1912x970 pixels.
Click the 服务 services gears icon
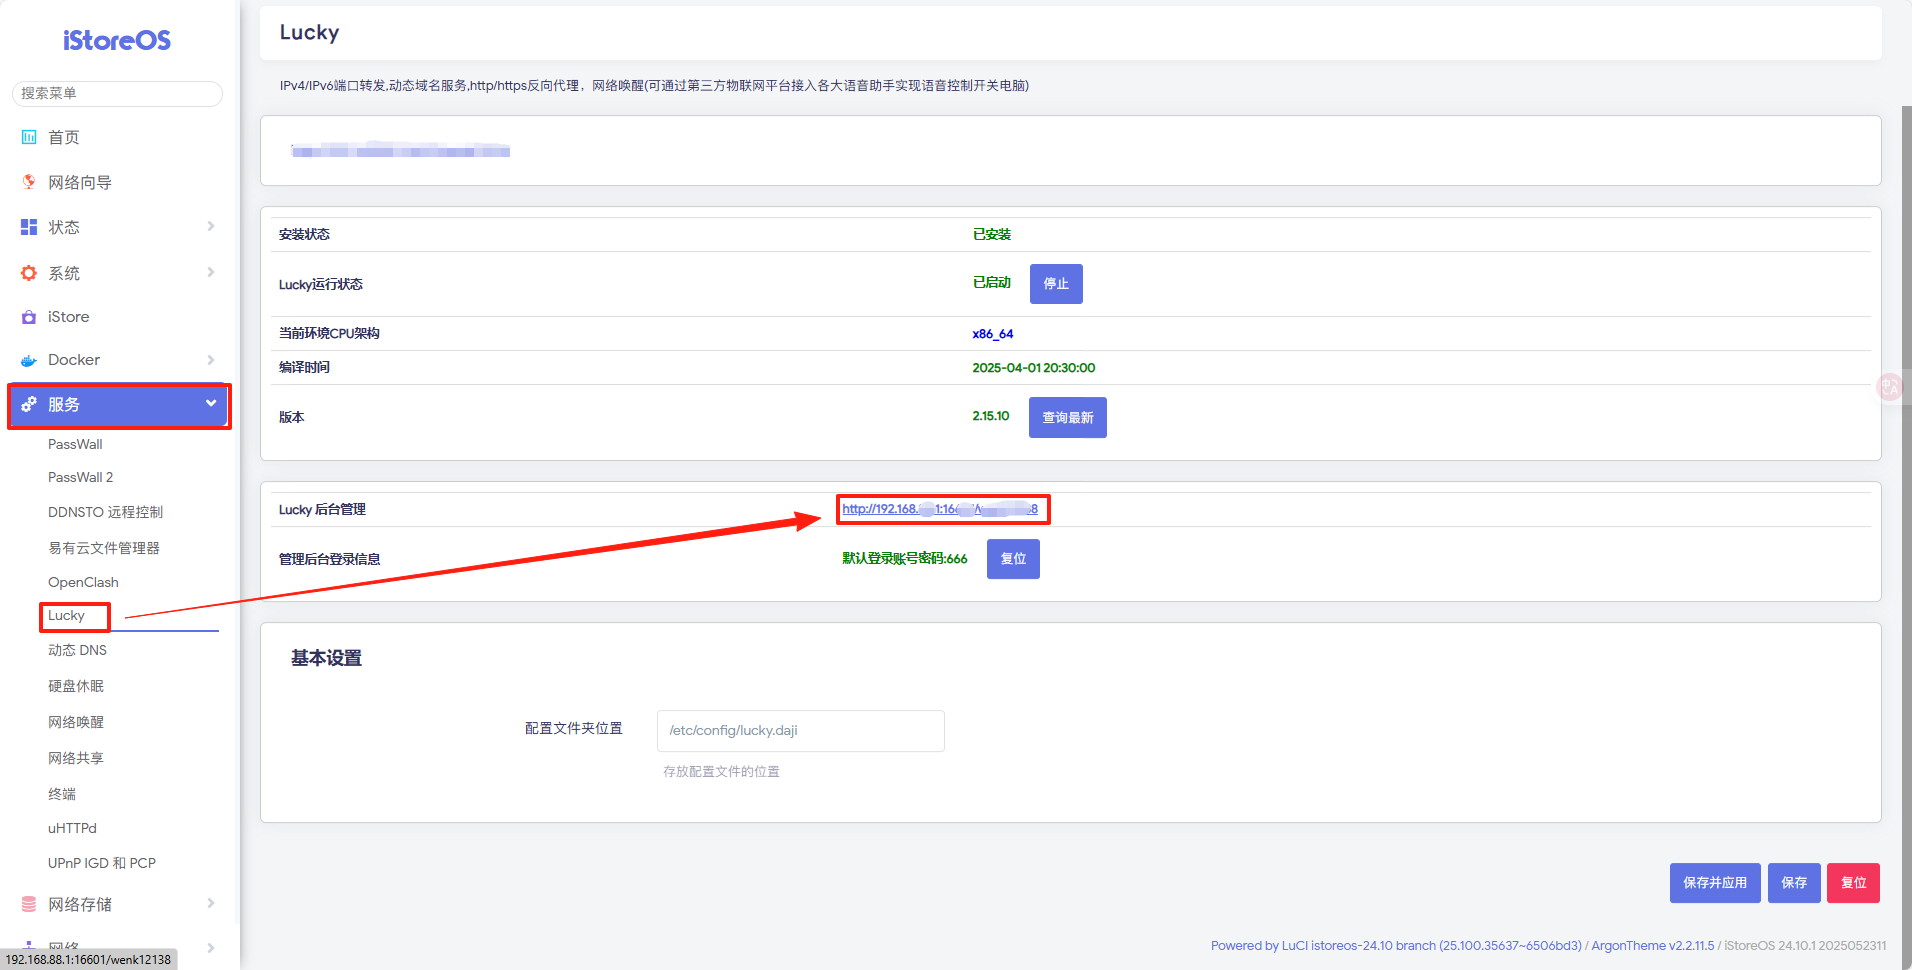(x=29, y=404)
